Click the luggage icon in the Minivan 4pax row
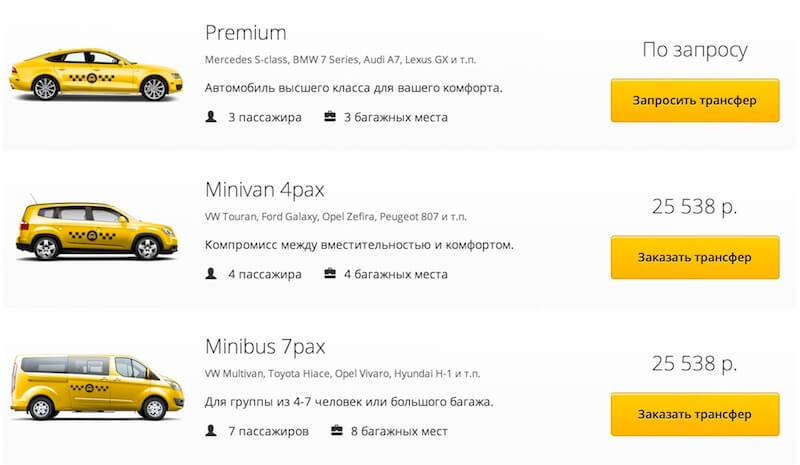Image resolution: width=800 pixels, height=465 pixels. pyautogui.click(x=330, y=274)
